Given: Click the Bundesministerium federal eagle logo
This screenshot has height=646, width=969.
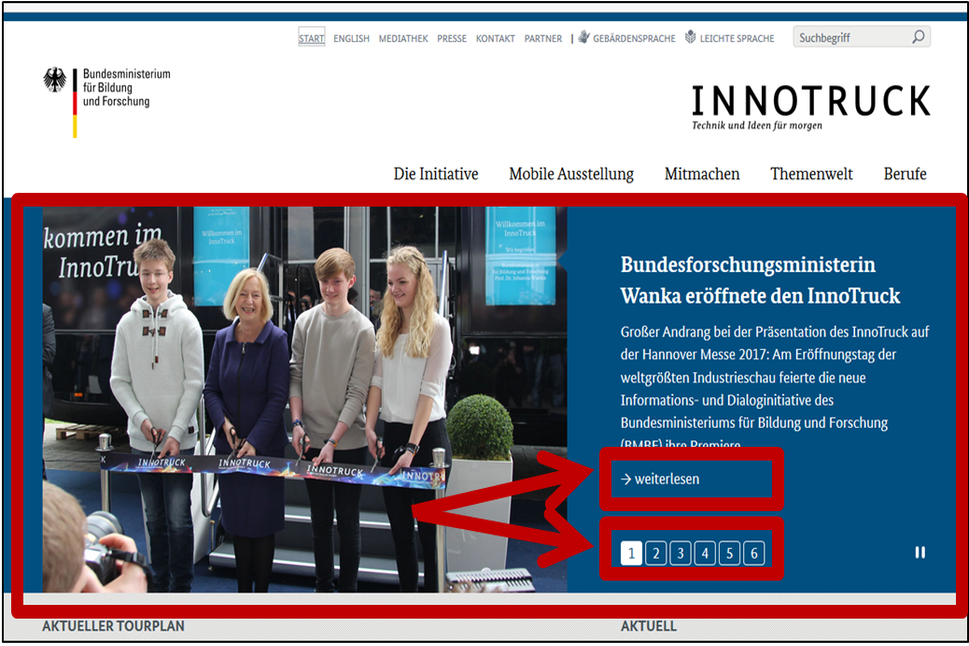Looking at the screenshot, I should point(55,82).
